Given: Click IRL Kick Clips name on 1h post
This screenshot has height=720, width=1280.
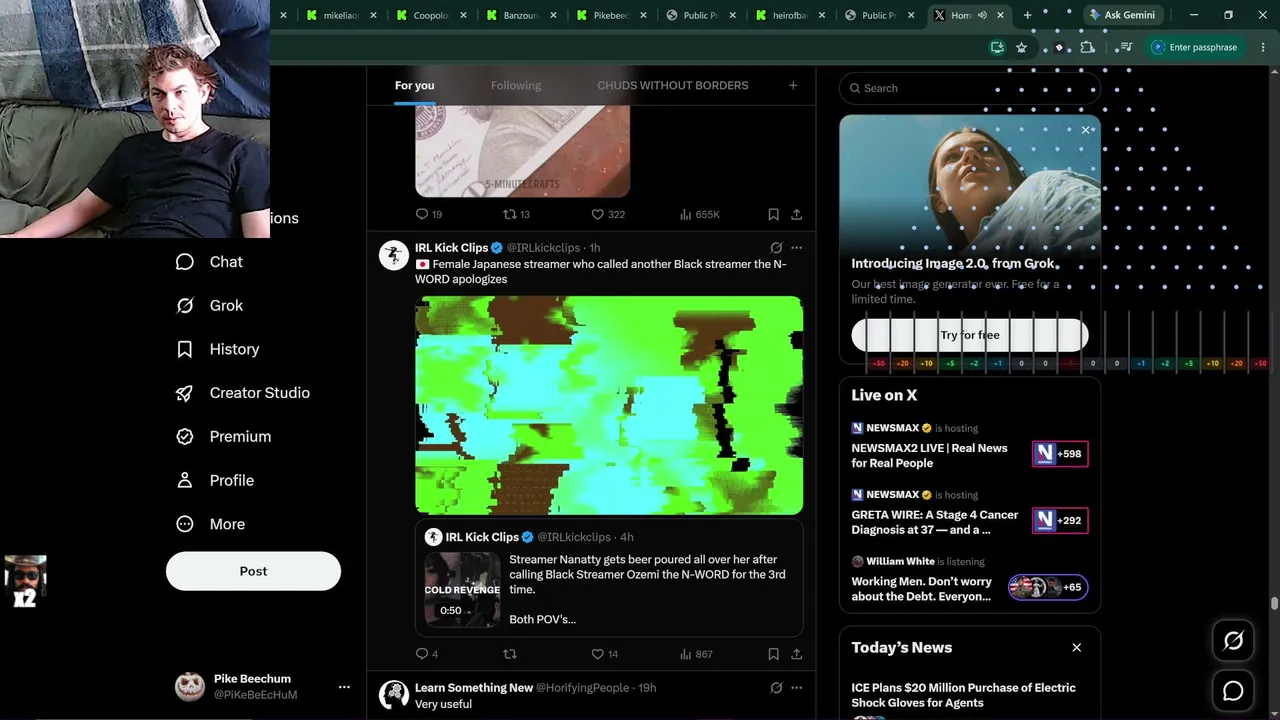Looking at the screenshot, I should tap(452, 248).
